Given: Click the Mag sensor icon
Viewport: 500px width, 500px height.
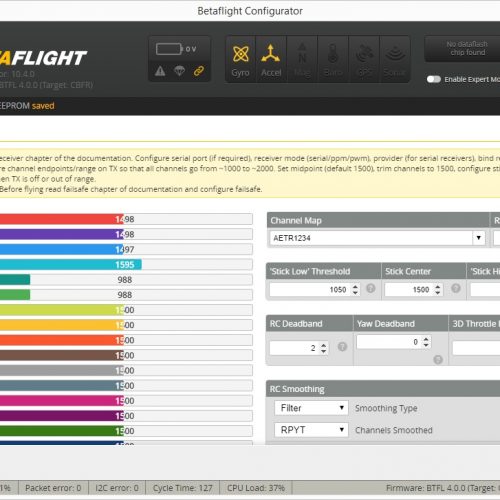Looking at the screenshot, I should click(302, 60).
